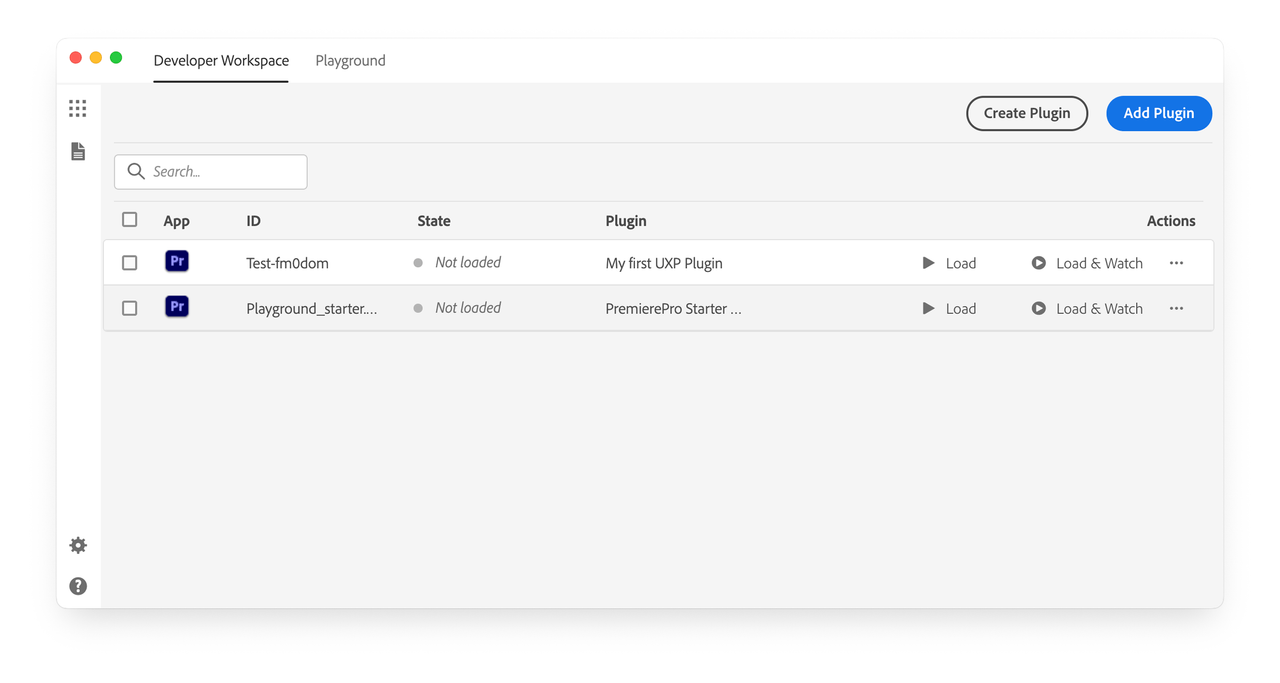The image size is (1280, 683).
Task: Check the checkbox for Playground_starter plugin
Action: 129,308
